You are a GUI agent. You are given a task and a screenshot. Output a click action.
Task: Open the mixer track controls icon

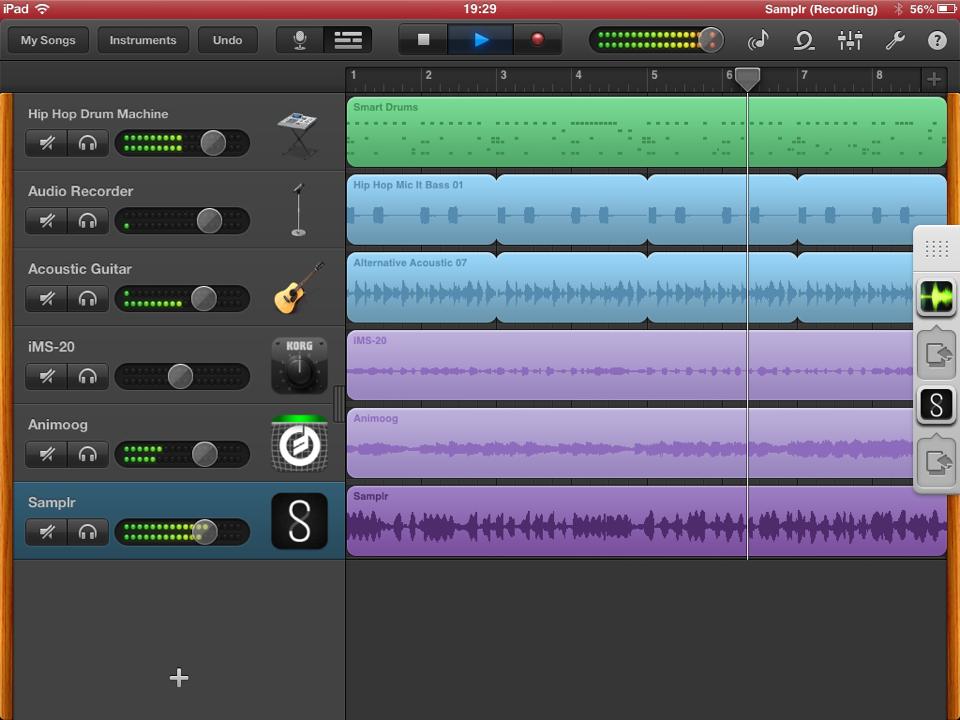click(850, 40)
